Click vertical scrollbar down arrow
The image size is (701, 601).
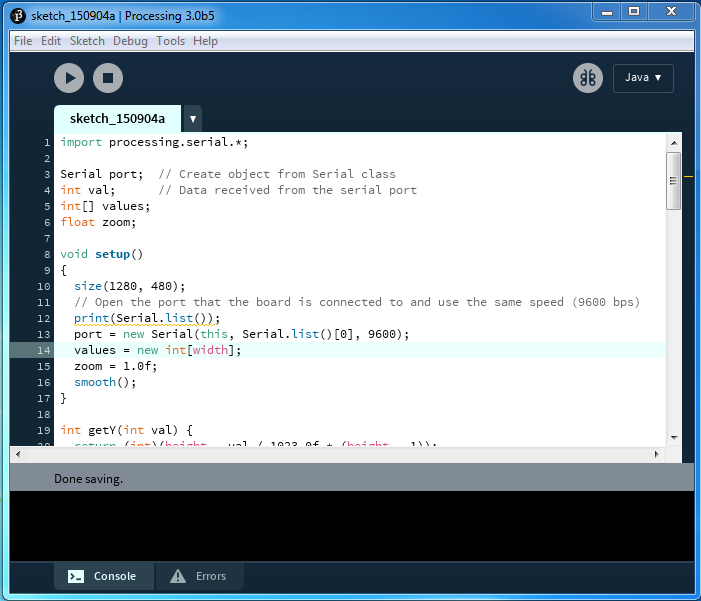click(674, 437)
